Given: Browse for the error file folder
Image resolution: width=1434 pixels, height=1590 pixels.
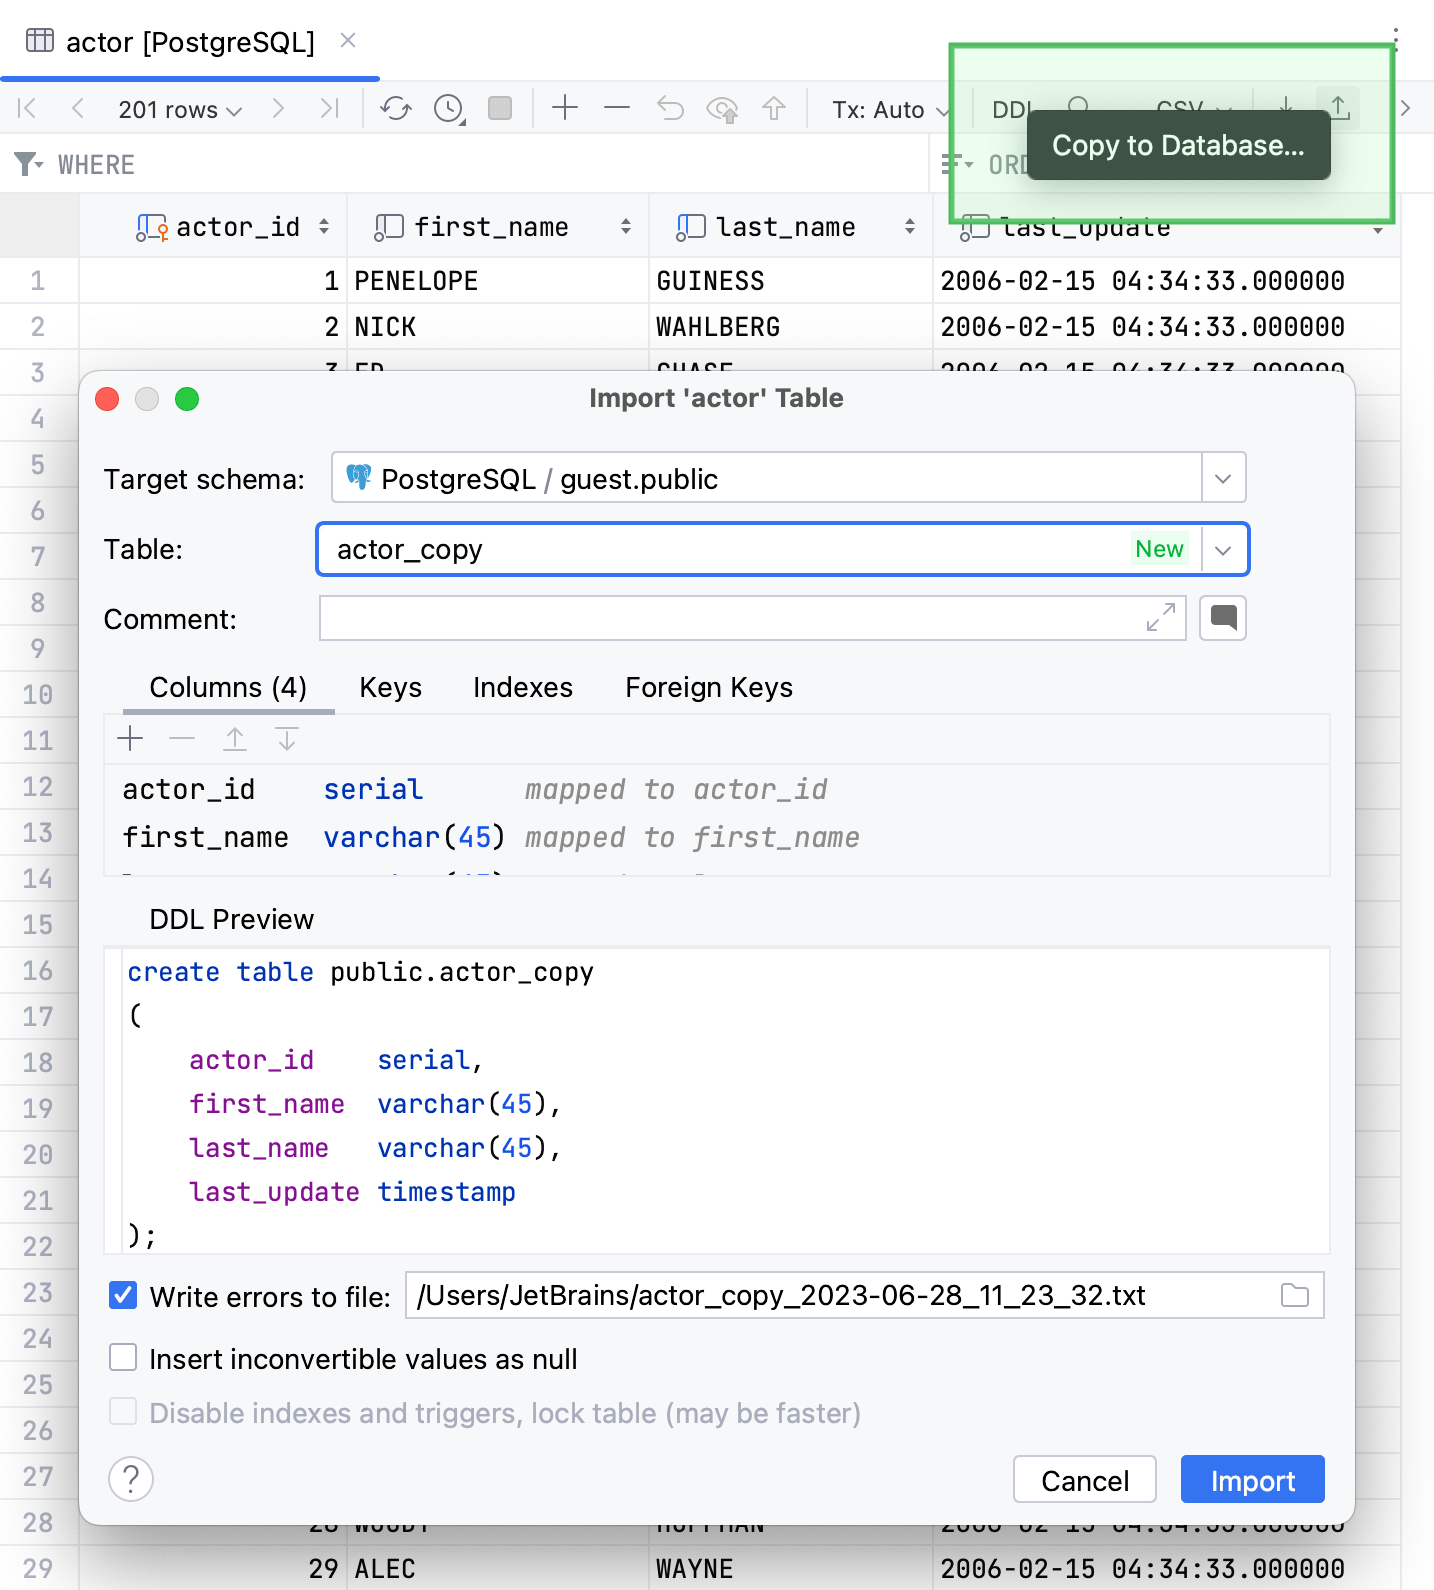Looking at the screenshot, I should pyautogui.click(x=1295, y=1295).
